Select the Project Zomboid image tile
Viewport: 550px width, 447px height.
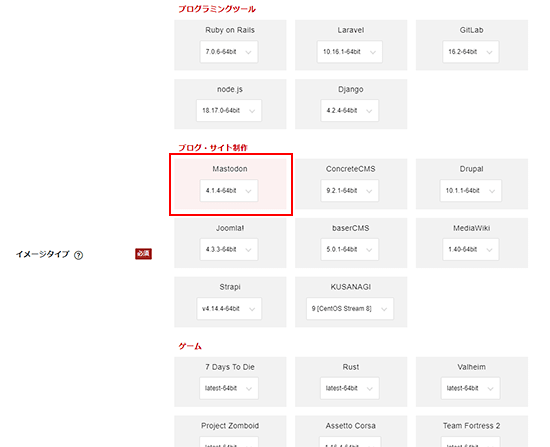[230, 431]
